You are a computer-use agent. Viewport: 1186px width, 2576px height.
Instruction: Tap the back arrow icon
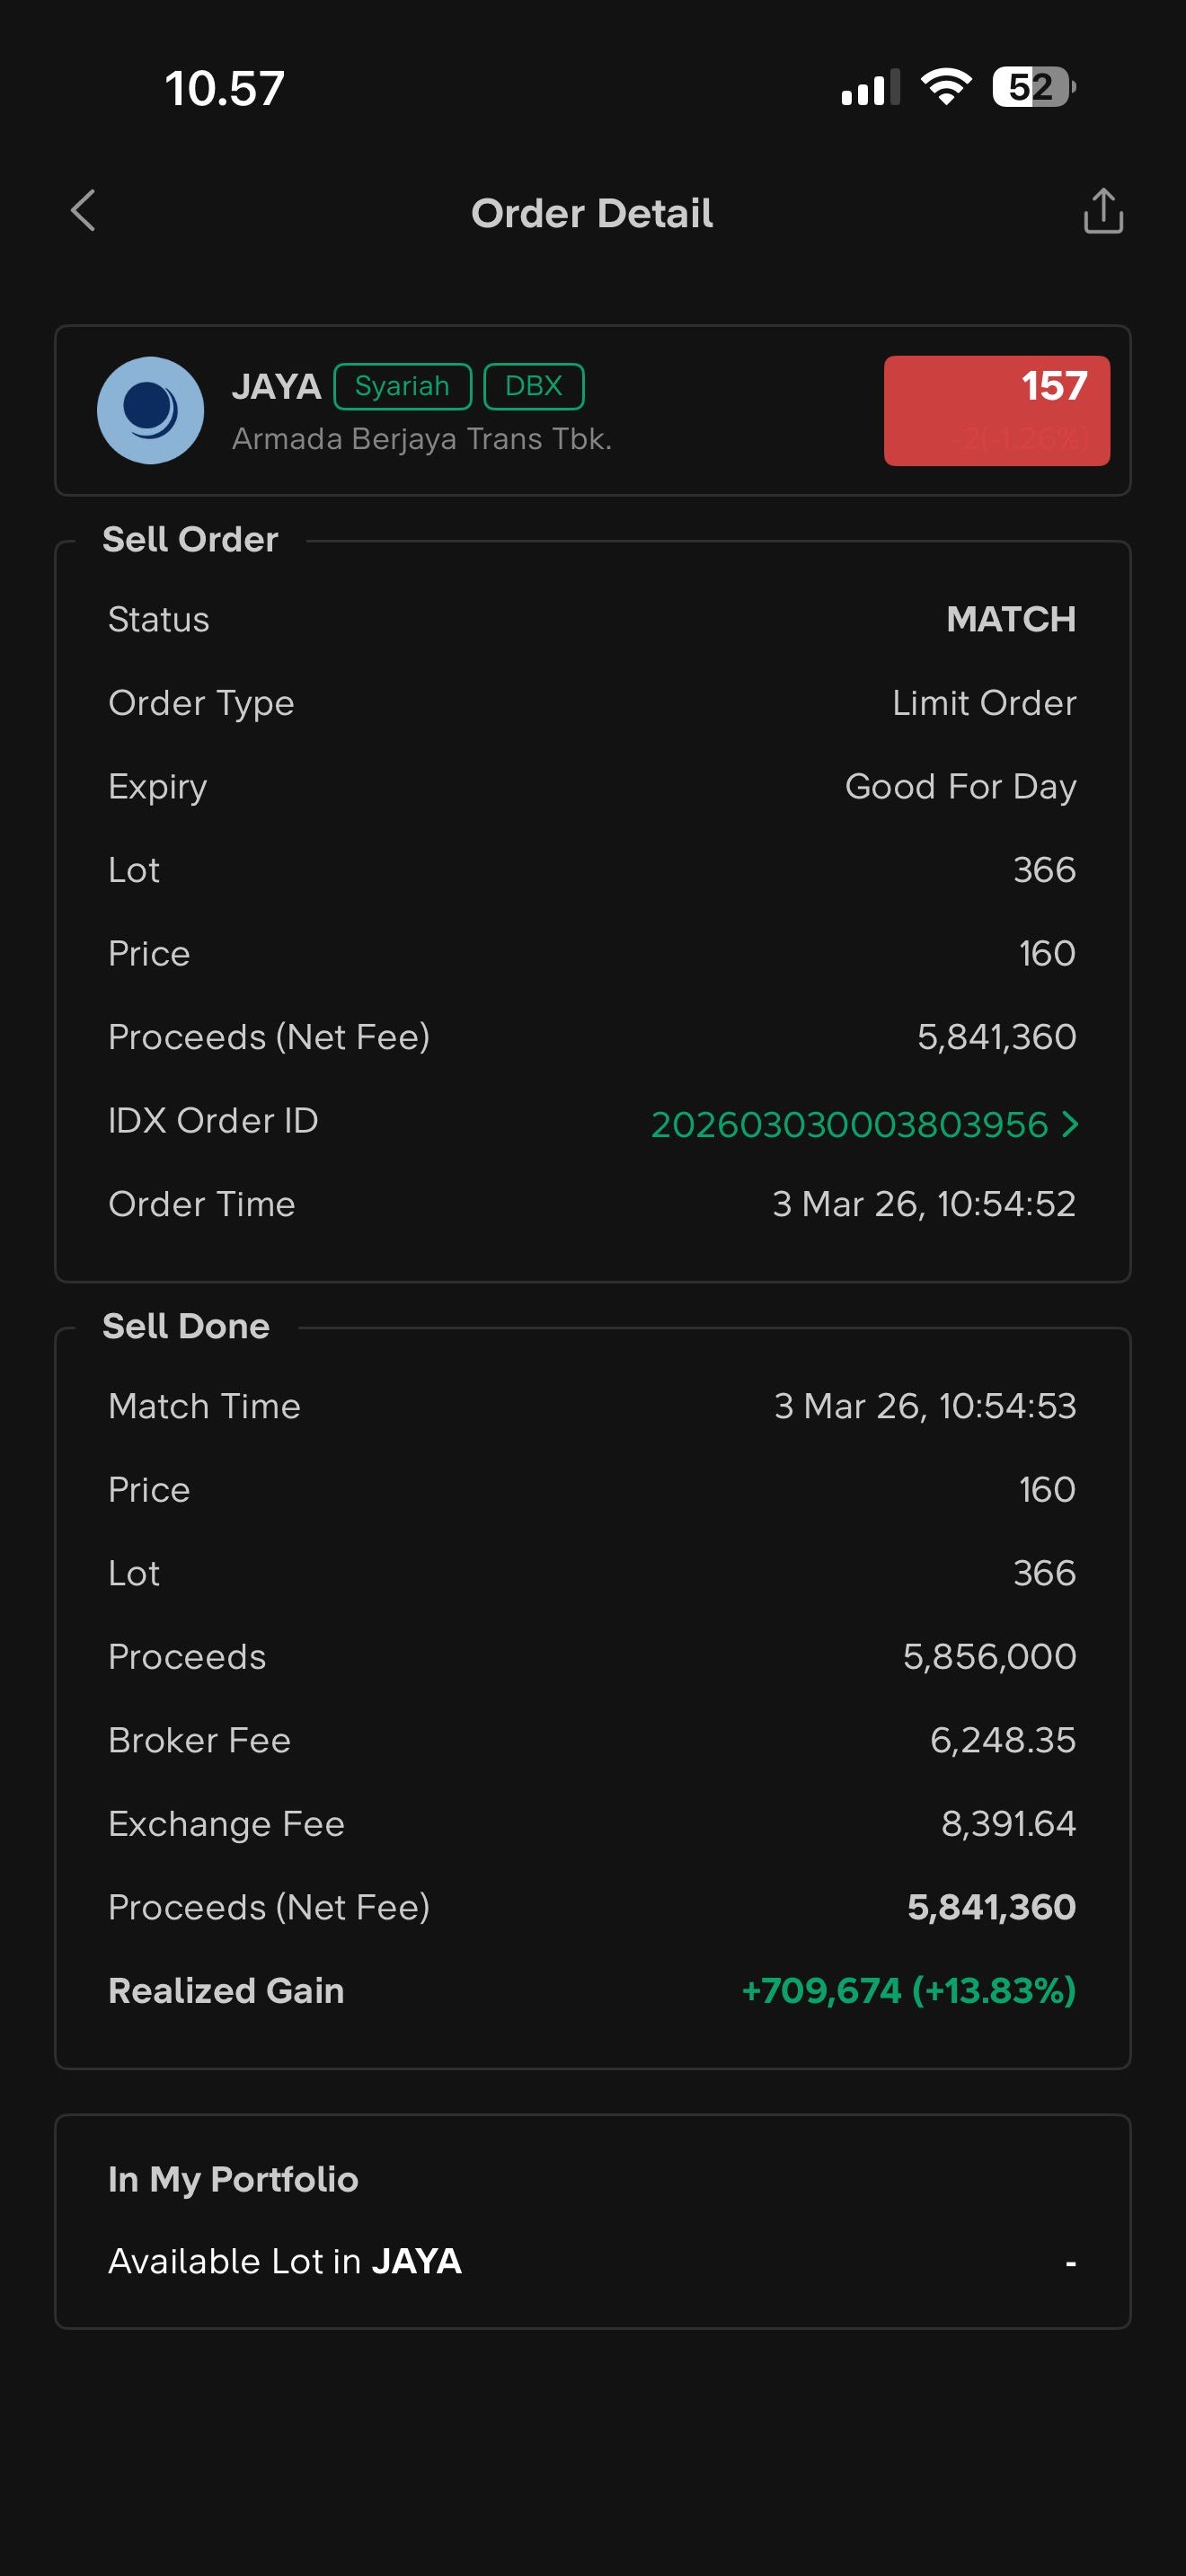[x=84, y=211]
